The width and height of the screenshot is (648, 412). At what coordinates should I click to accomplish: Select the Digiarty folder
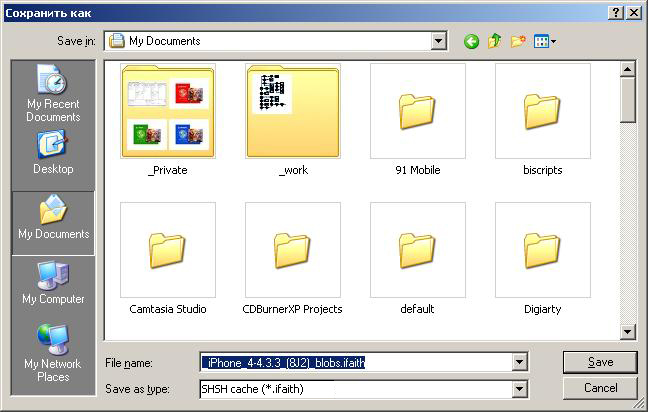(543, 250)
